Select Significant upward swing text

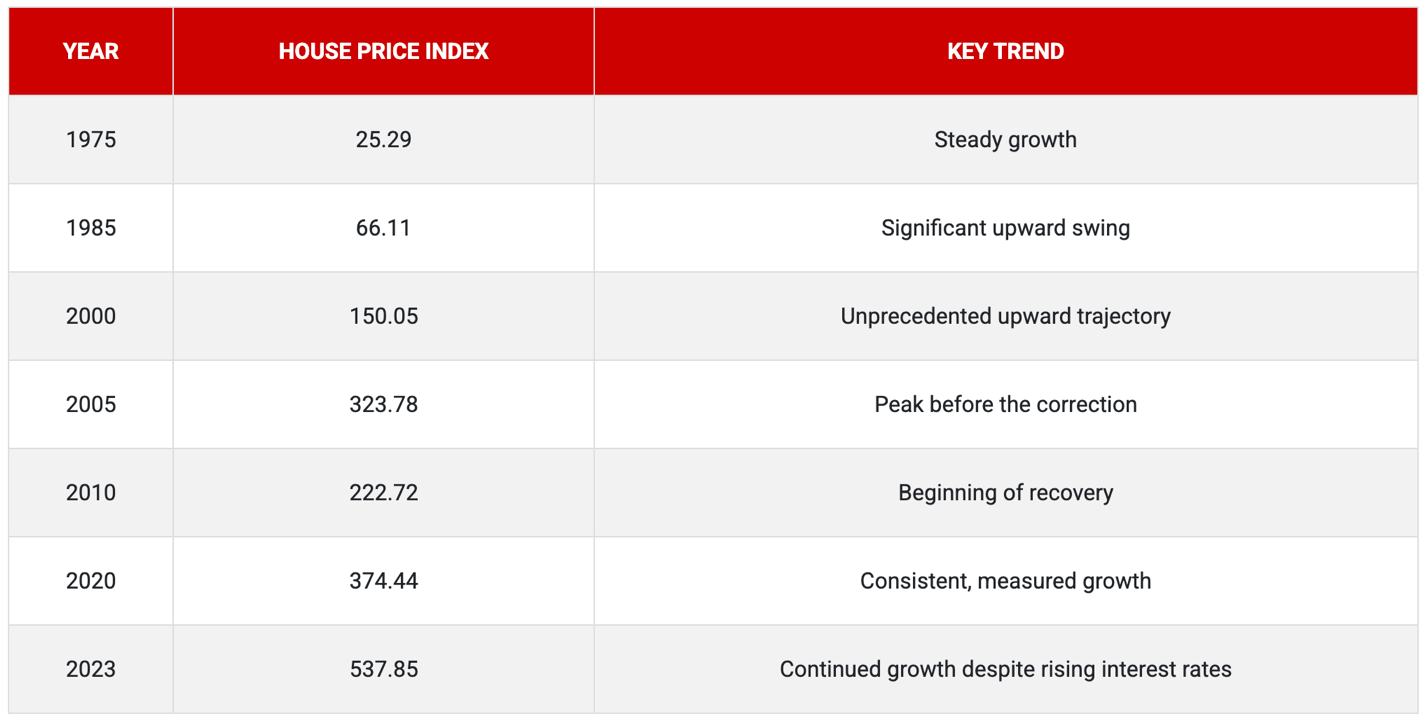coord(1006,228)
